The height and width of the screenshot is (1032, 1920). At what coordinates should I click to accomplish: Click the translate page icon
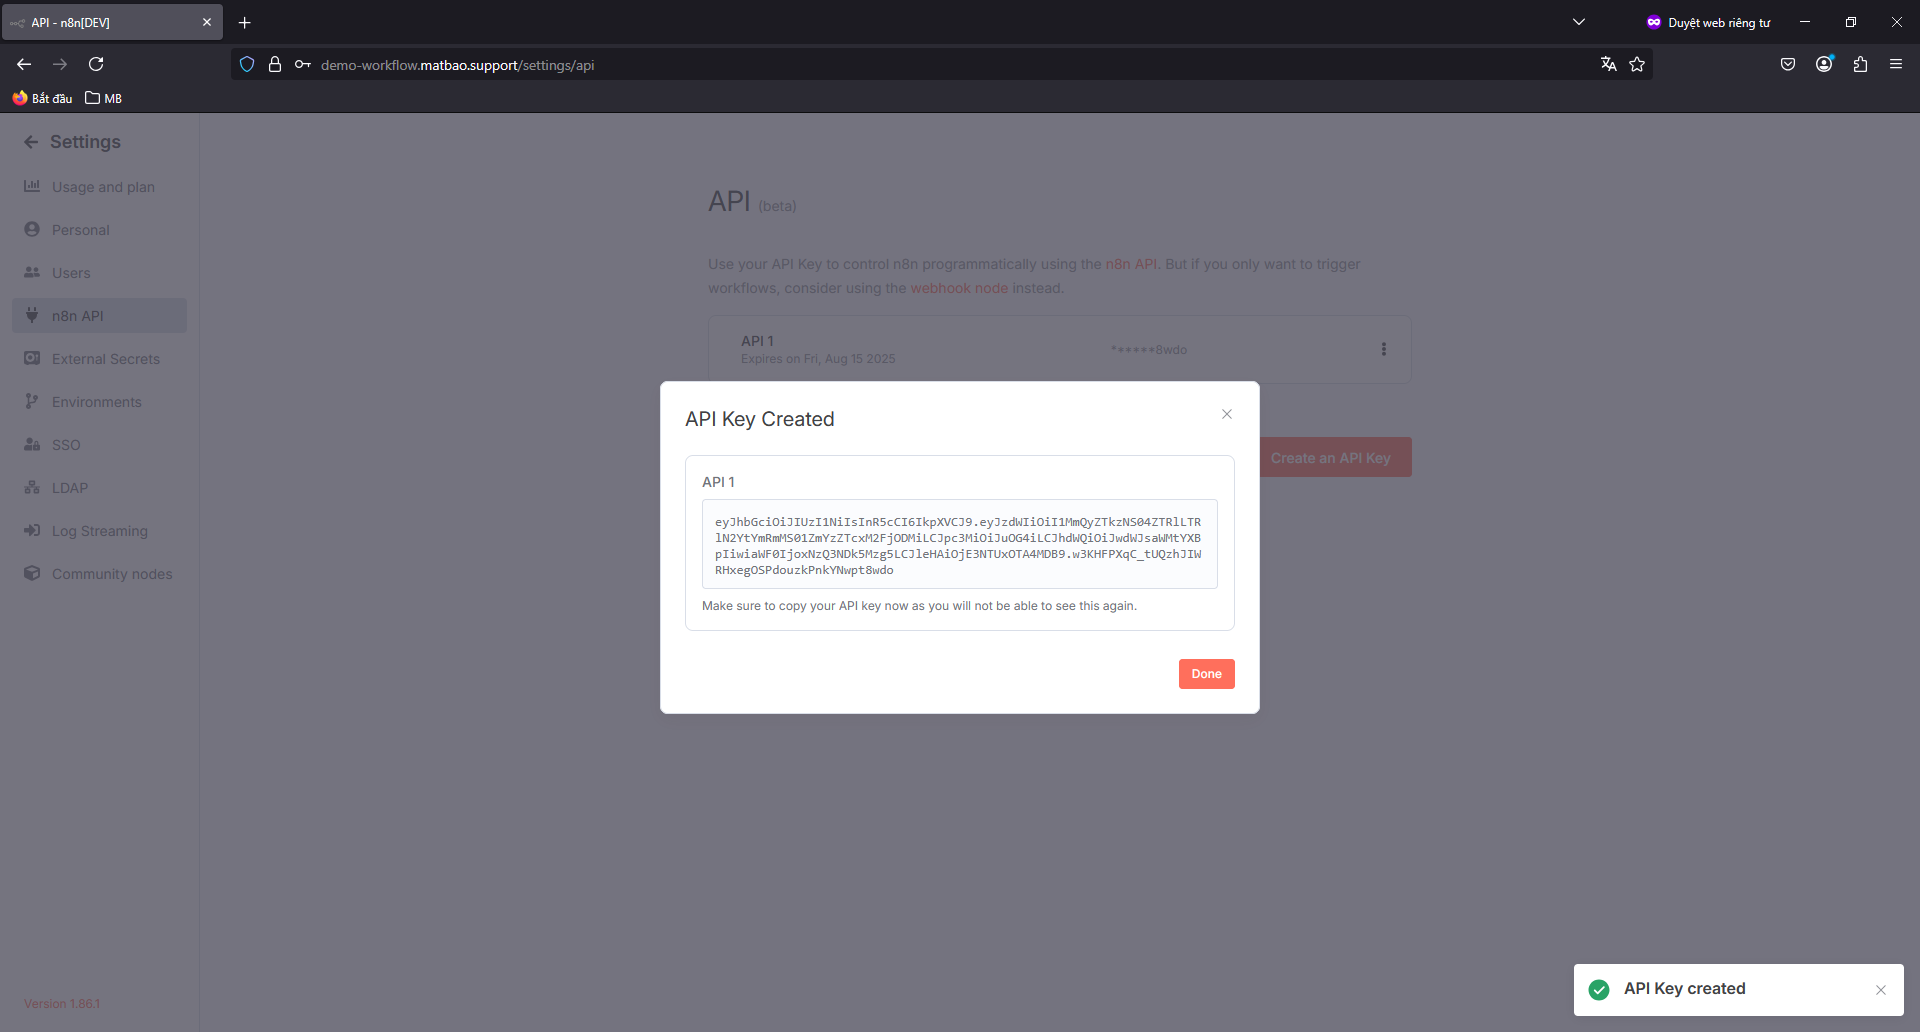pyautogui.click(x=1608, y=64)
